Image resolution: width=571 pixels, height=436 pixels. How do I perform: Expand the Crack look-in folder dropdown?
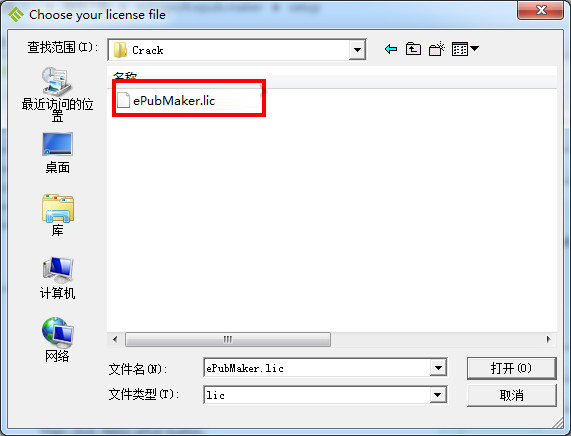(357, 50)
